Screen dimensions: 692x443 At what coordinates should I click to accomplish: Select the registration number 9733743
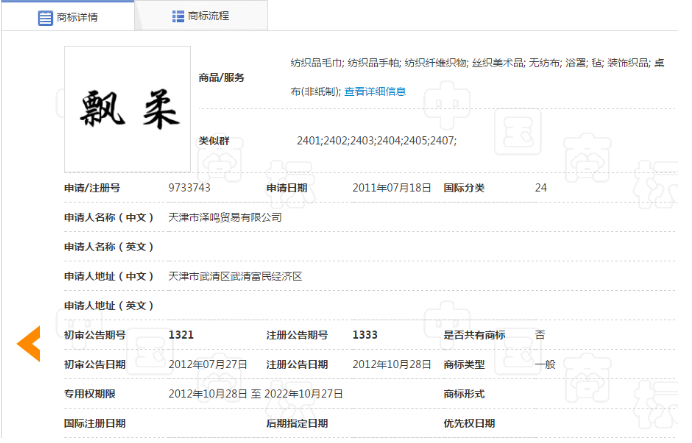point(189,188)
